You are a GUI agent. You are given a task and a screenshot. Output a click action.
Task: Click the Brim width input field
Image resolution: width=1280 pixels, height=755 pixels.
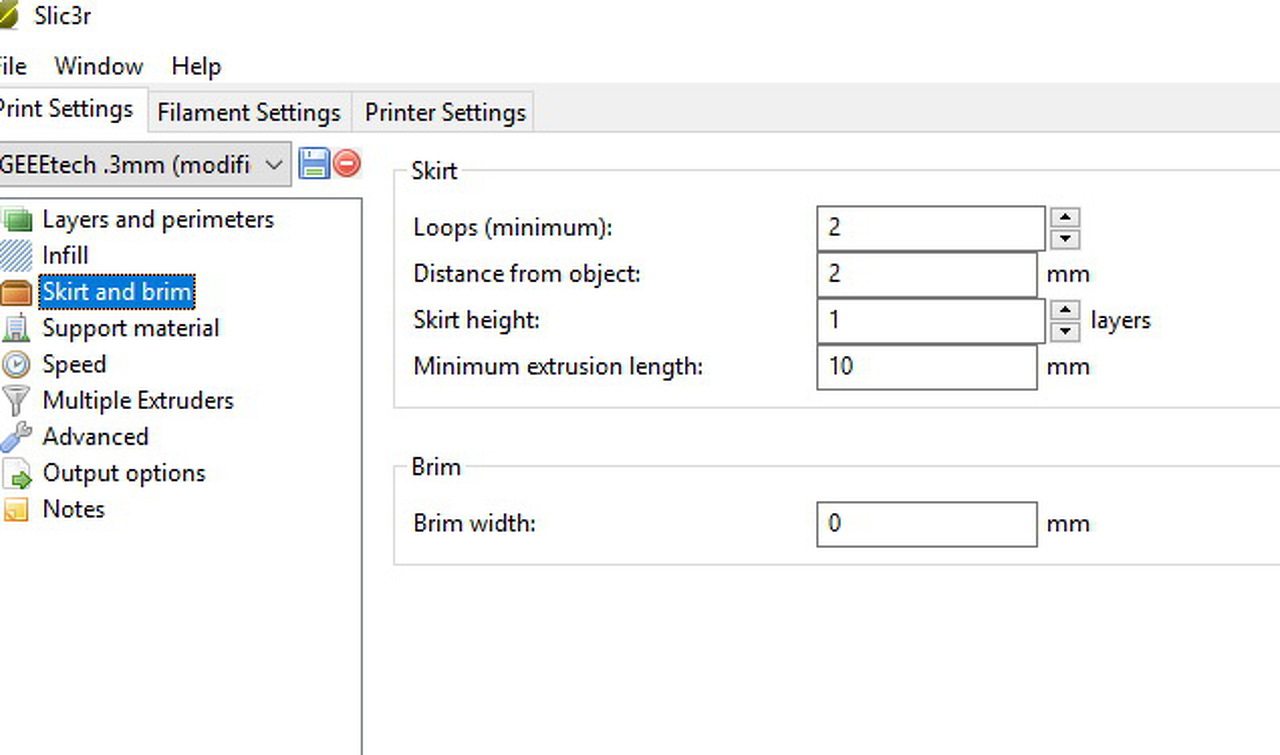click(927, 524)
